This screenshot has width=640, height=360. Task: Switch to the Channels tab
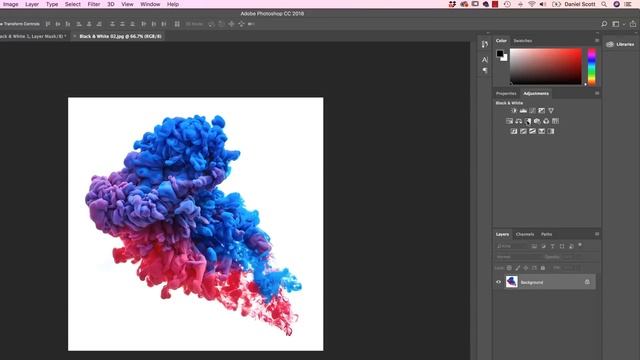coord(525,234)
